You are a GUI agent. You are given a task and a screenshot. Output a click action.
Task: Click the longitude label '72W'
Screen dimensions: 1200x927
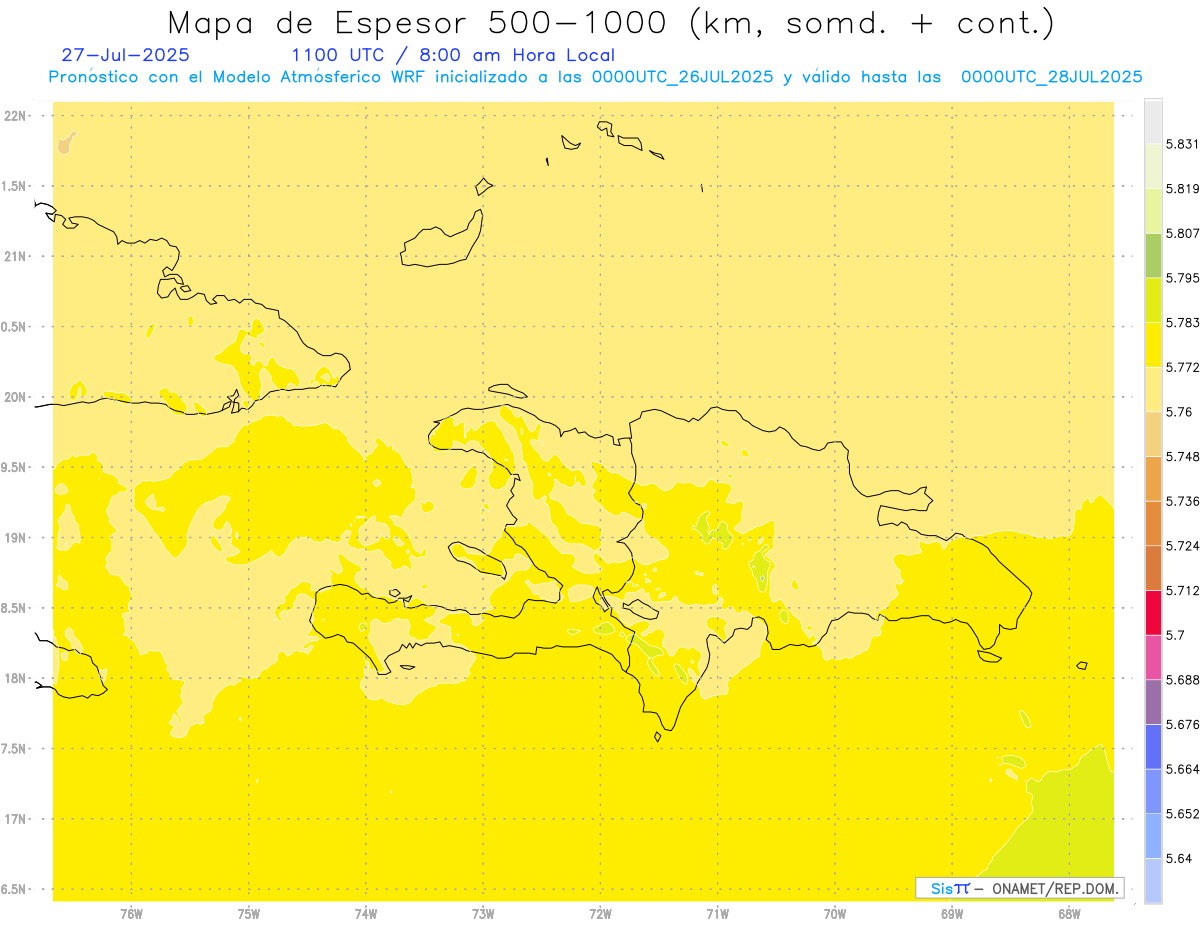click(x=600, y=914)
